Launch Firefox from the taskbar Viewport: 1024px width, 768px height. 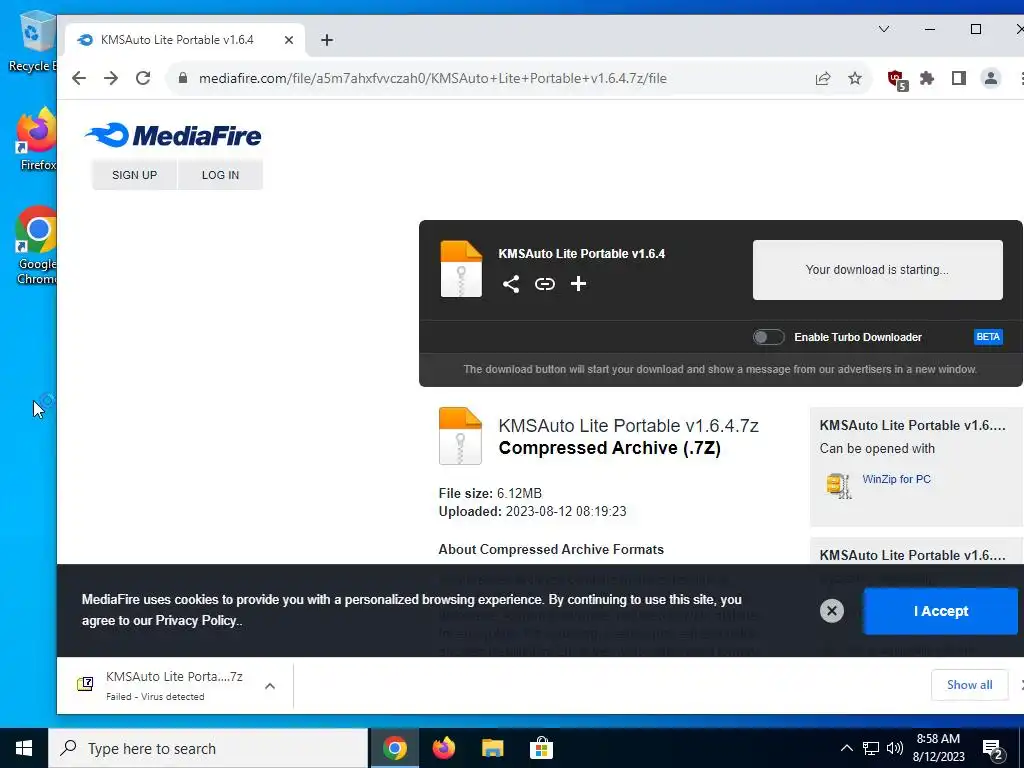click(444, 748)
